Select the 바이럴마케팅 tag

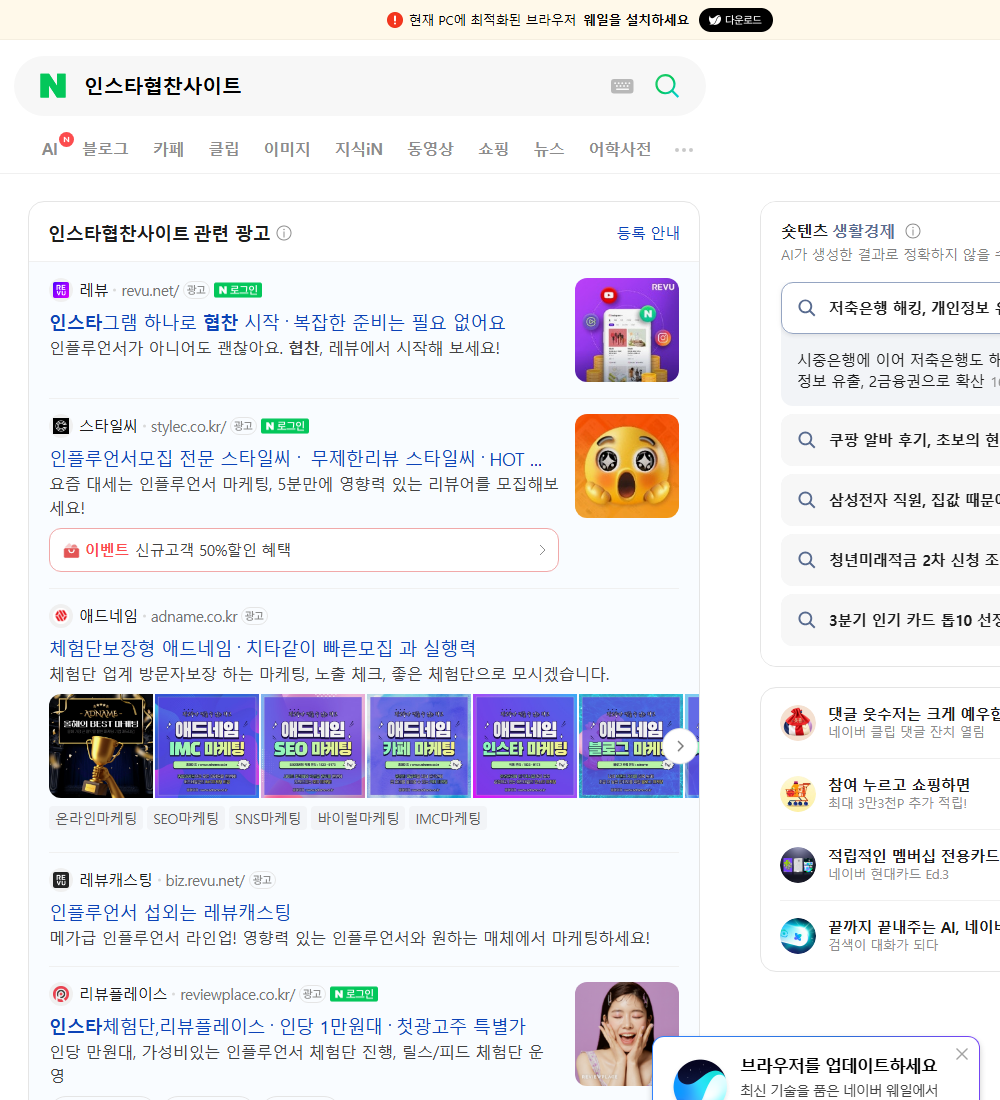(x=358, y=819)
